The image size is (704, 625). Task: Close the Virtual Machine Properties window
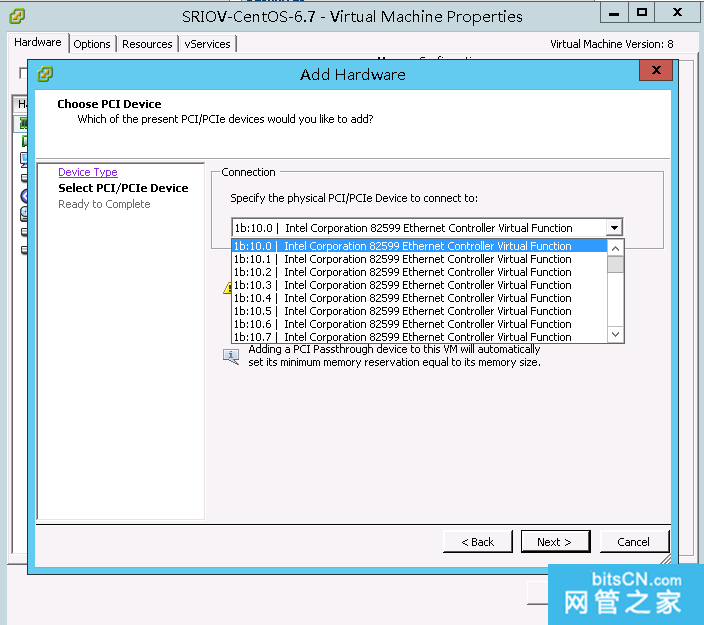pyautogui.click(x=678, y=13)
